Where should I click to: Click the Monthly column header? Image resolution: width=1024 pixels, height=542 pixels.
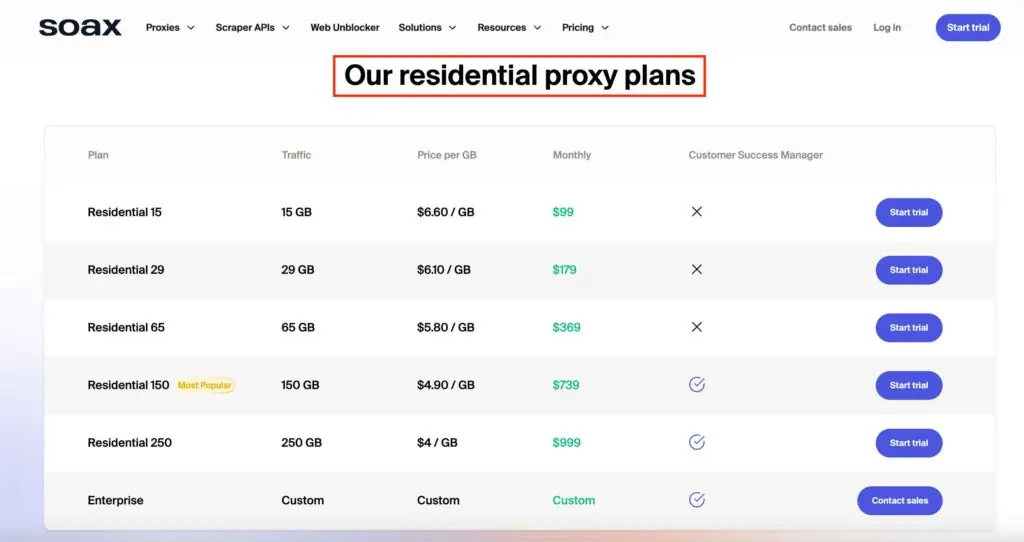571,155
